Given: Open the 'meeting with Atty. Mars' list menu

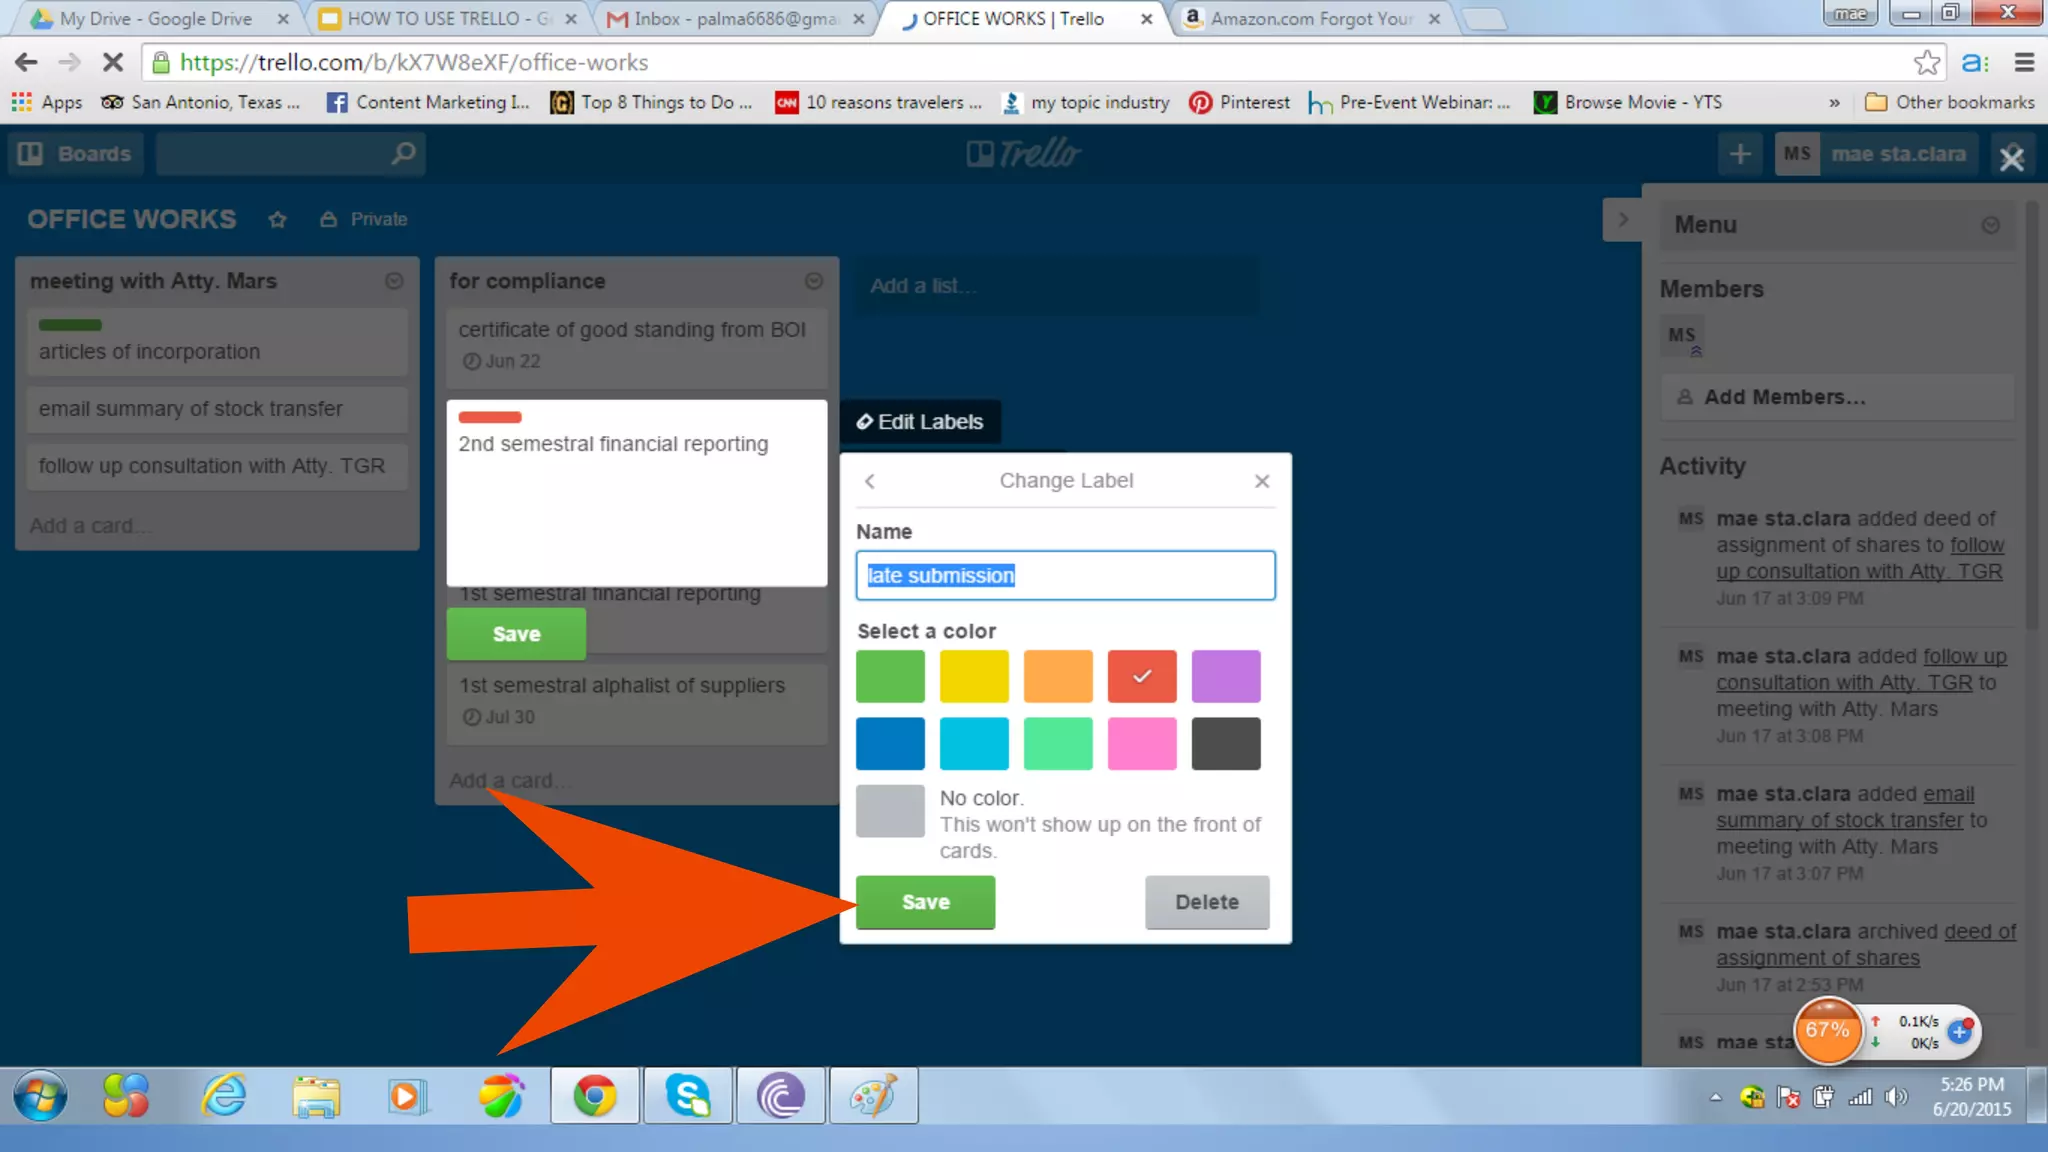Looking at the screenshot, I should click(x=394, y=281).
